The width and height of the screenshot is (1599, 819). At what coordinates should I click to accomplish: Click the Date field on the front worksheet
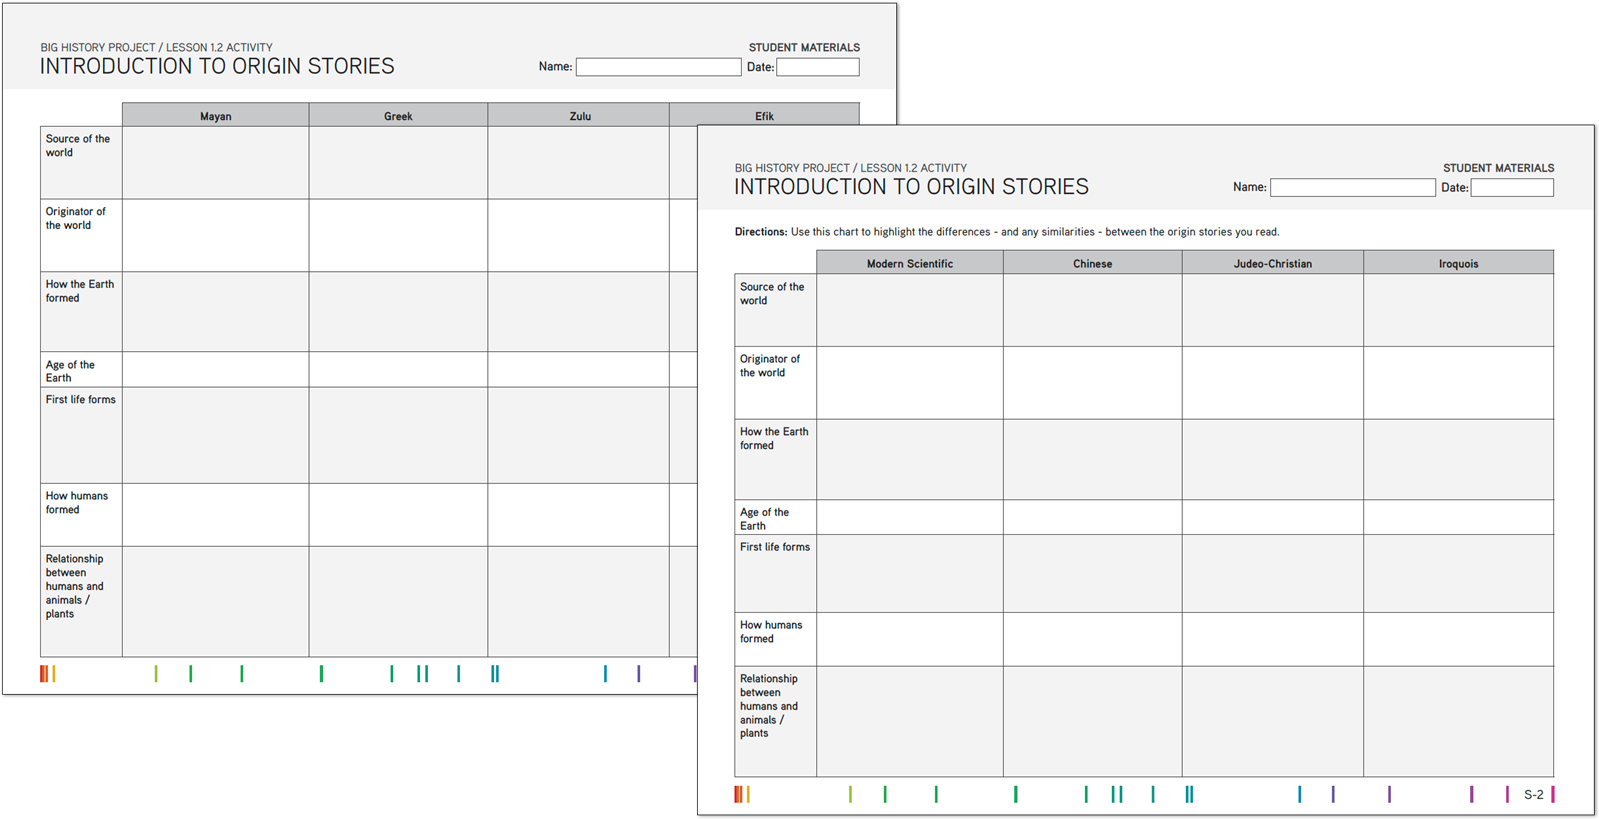[x=1512, y=187]
